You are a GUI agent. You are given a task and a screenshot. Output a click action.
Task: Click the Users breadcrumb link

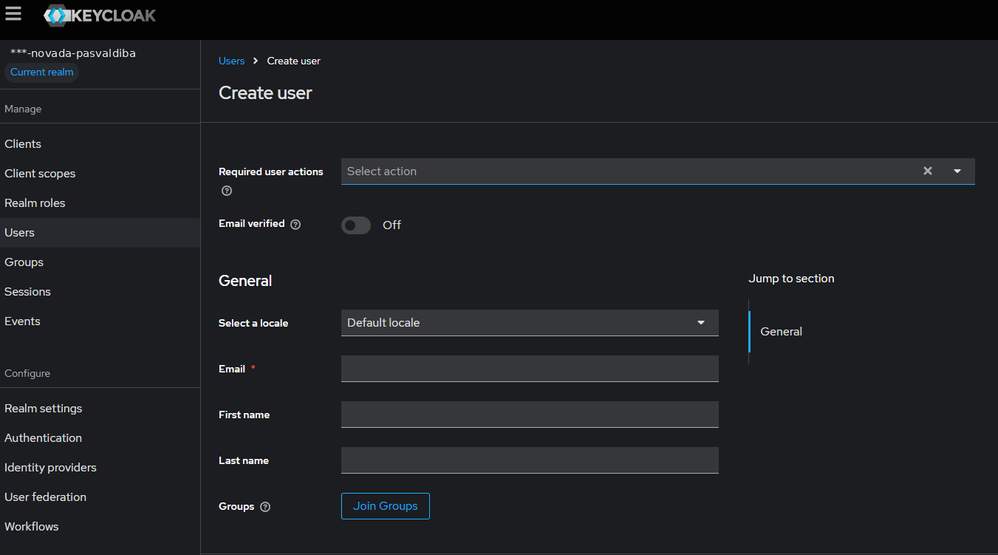point(232,61)
